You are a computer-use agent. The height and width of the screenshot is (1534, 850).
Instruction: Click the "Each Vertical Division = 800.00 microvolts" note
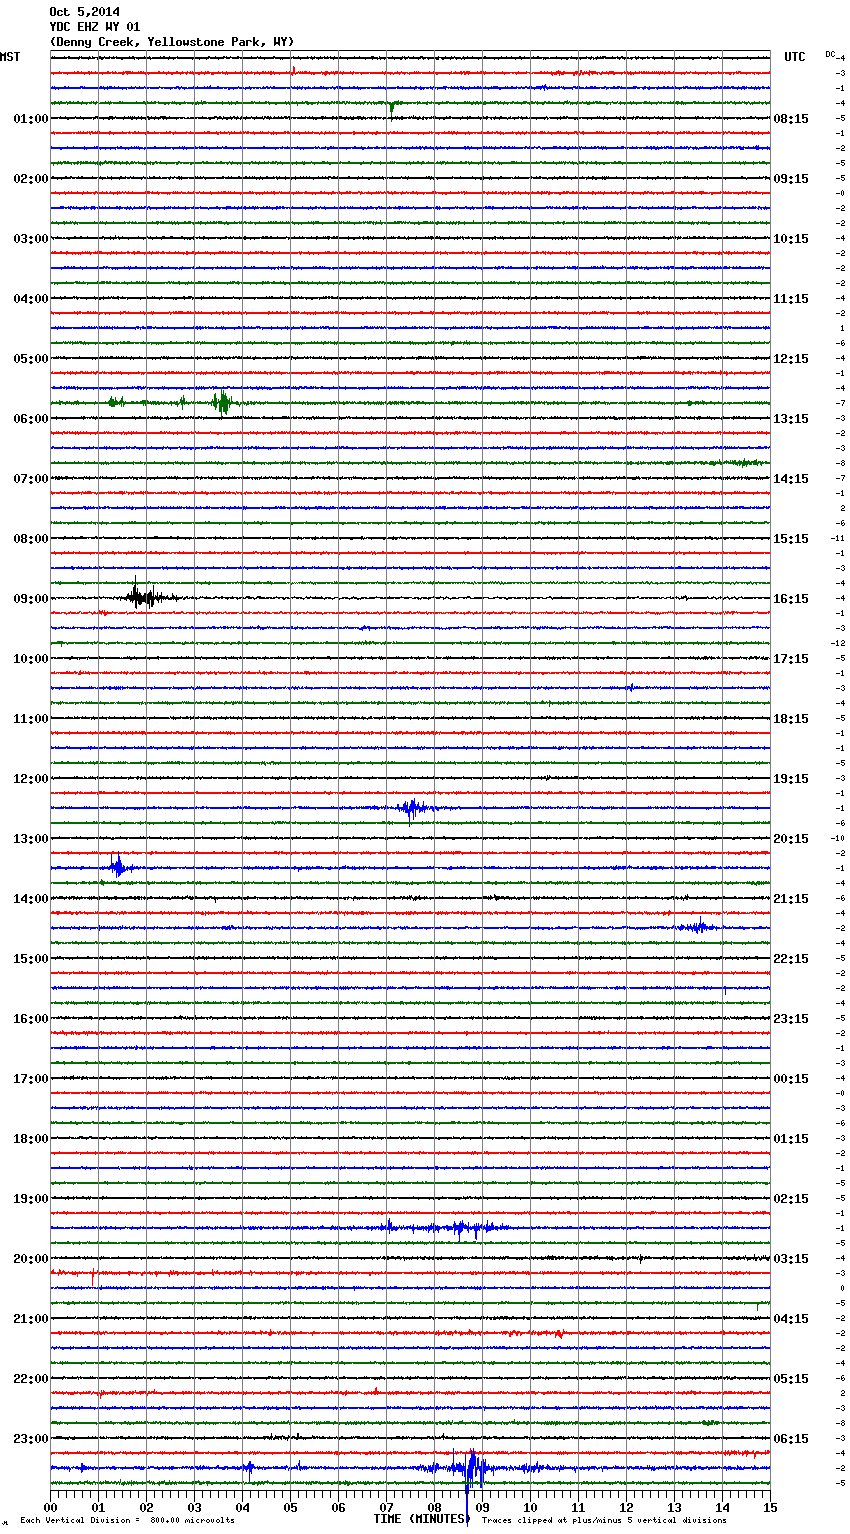click(x=127, y=1520)
